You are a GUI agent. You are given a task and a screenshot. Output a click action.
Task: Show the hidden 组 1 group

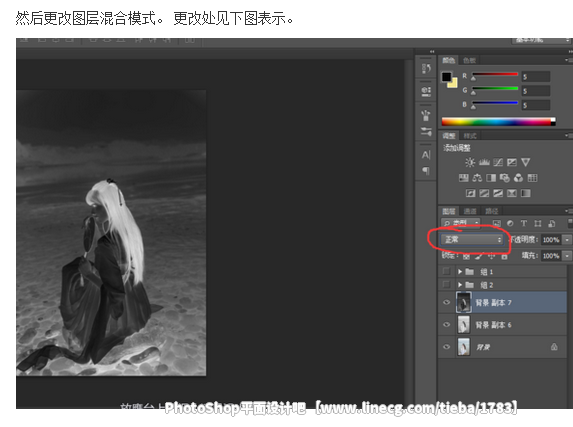click(446, 271)
